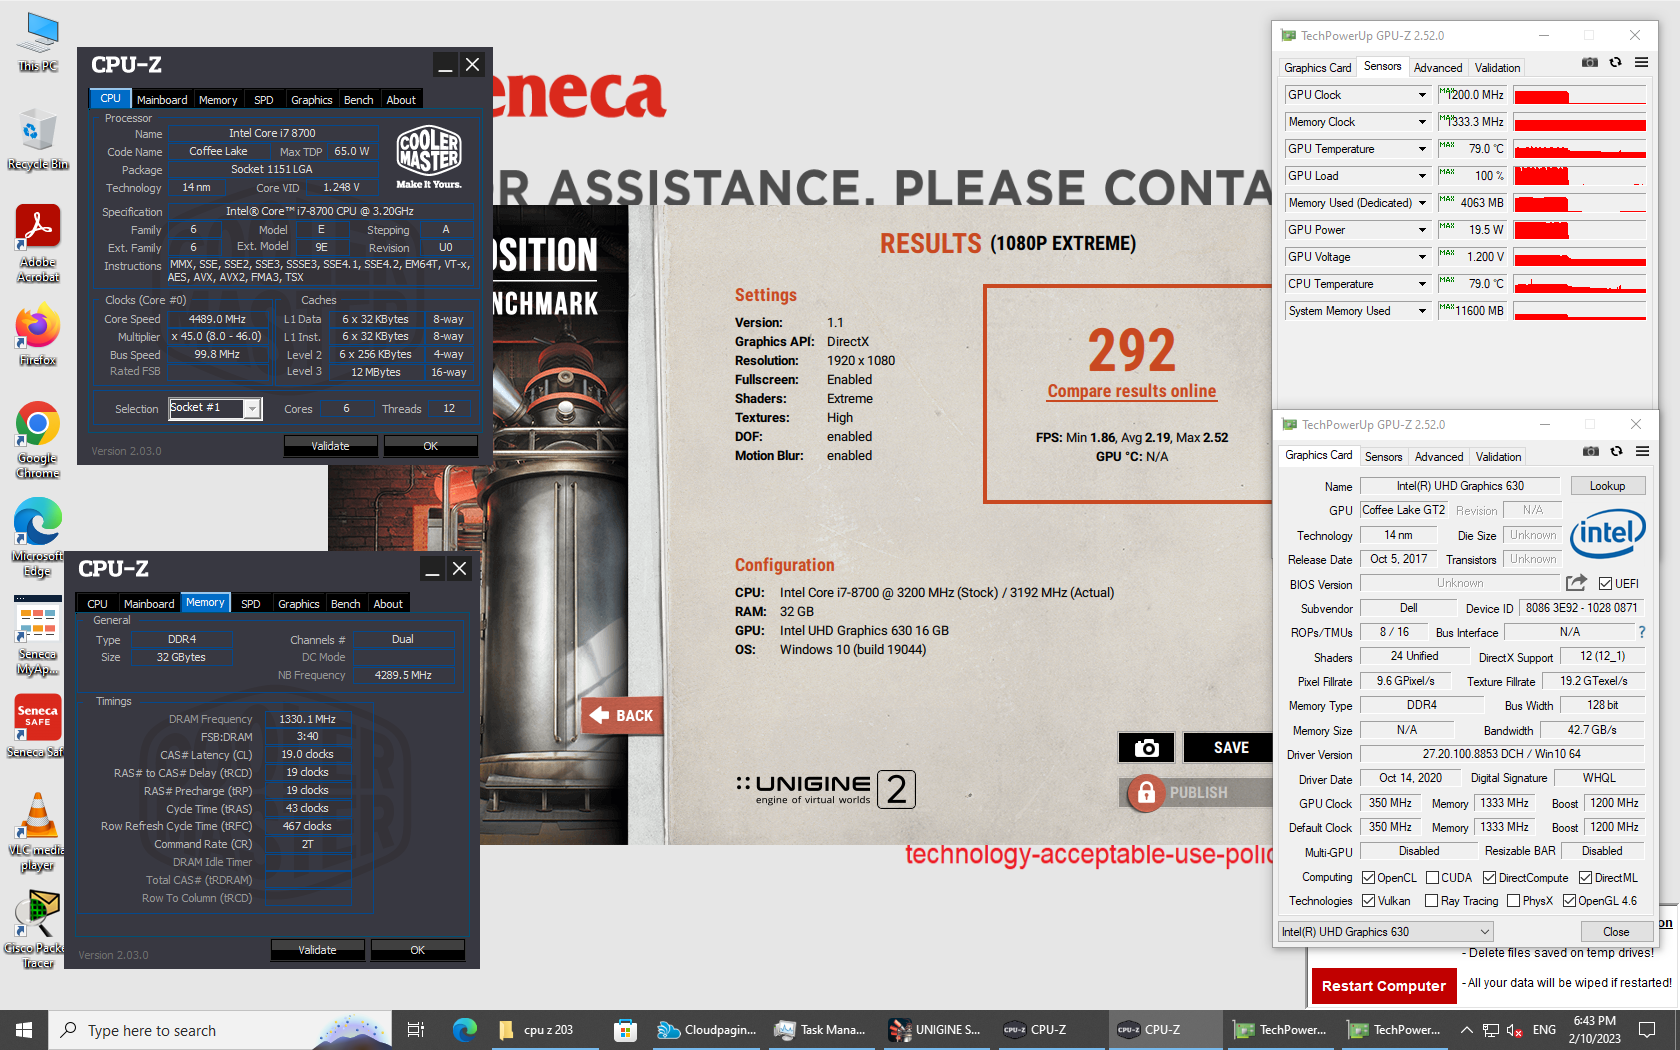This screenshot has width=1680, height=1050.
Task: Expand the GPU Load sensor dropdown
Action: (1422, 176)
